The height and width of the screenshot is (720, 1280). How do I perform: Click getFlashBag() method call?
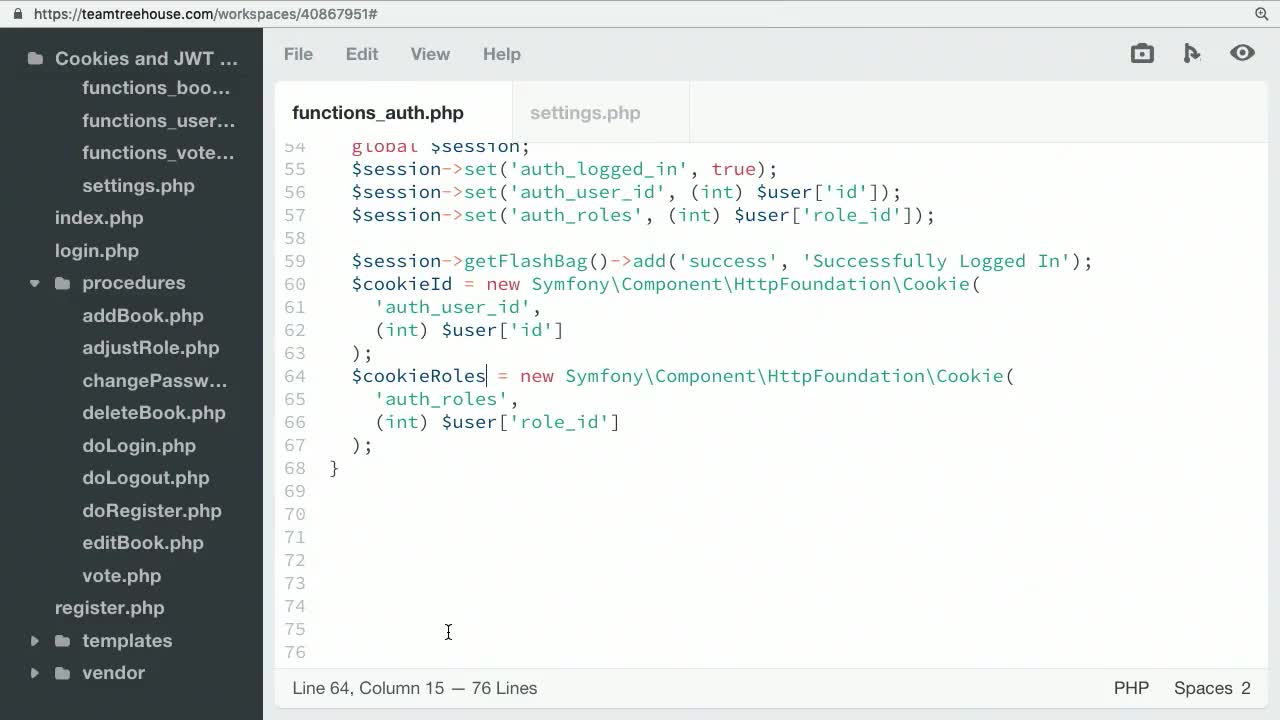click(536, 261)
